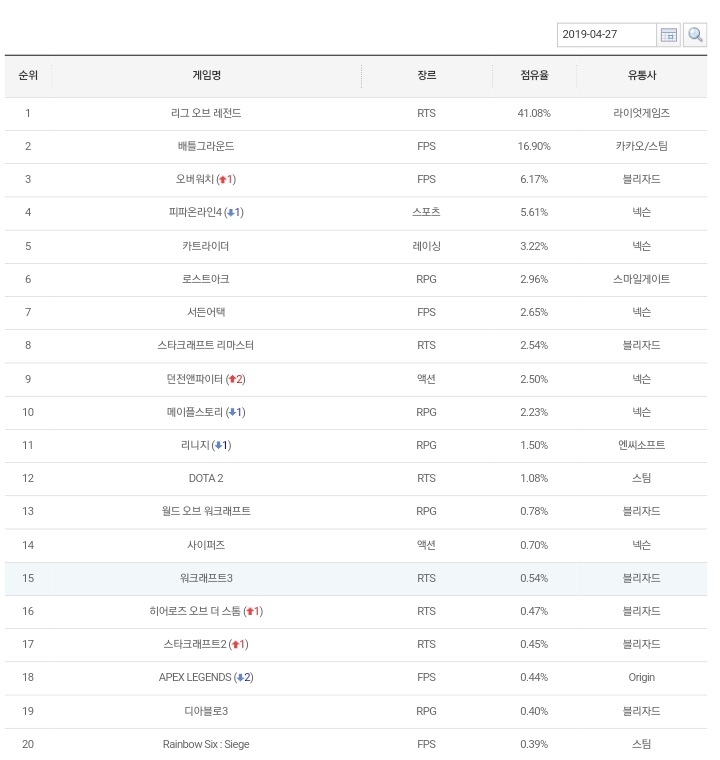
Task: Click blue down arrow beside 메이플스토리
Action: pyautogui.click(x=232, y=412)
